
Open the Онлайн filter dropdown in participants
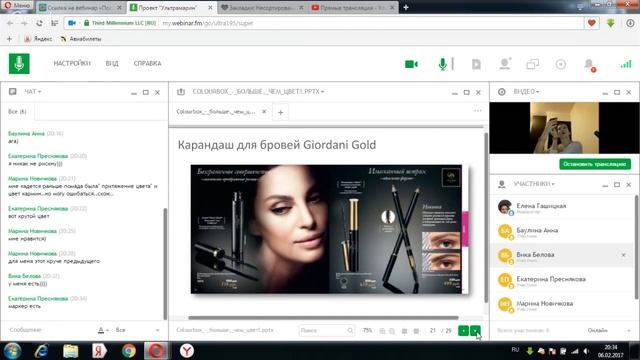coord(609,330)
